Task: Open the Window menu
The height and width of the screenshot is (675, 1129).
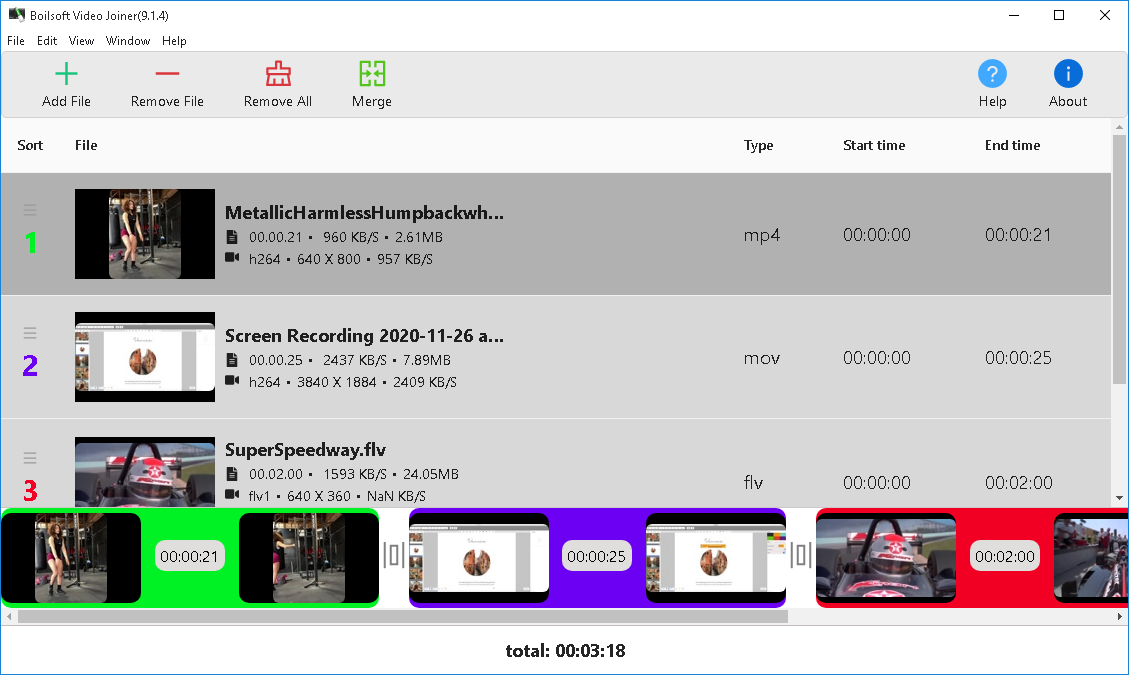Action: [127, 40]
